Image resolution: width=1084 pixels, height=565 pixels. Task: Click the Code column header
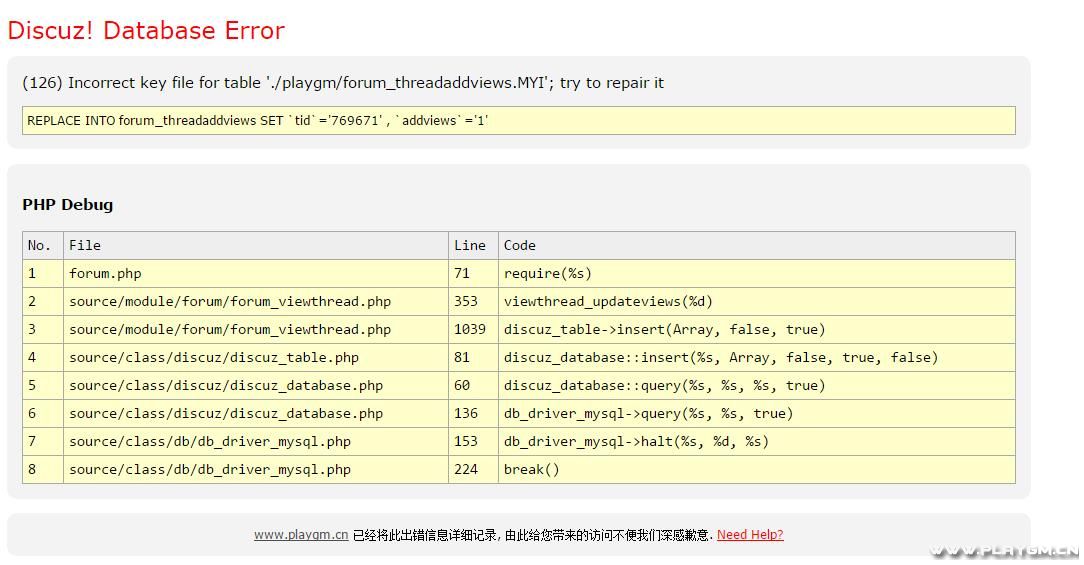click(757, 246)
